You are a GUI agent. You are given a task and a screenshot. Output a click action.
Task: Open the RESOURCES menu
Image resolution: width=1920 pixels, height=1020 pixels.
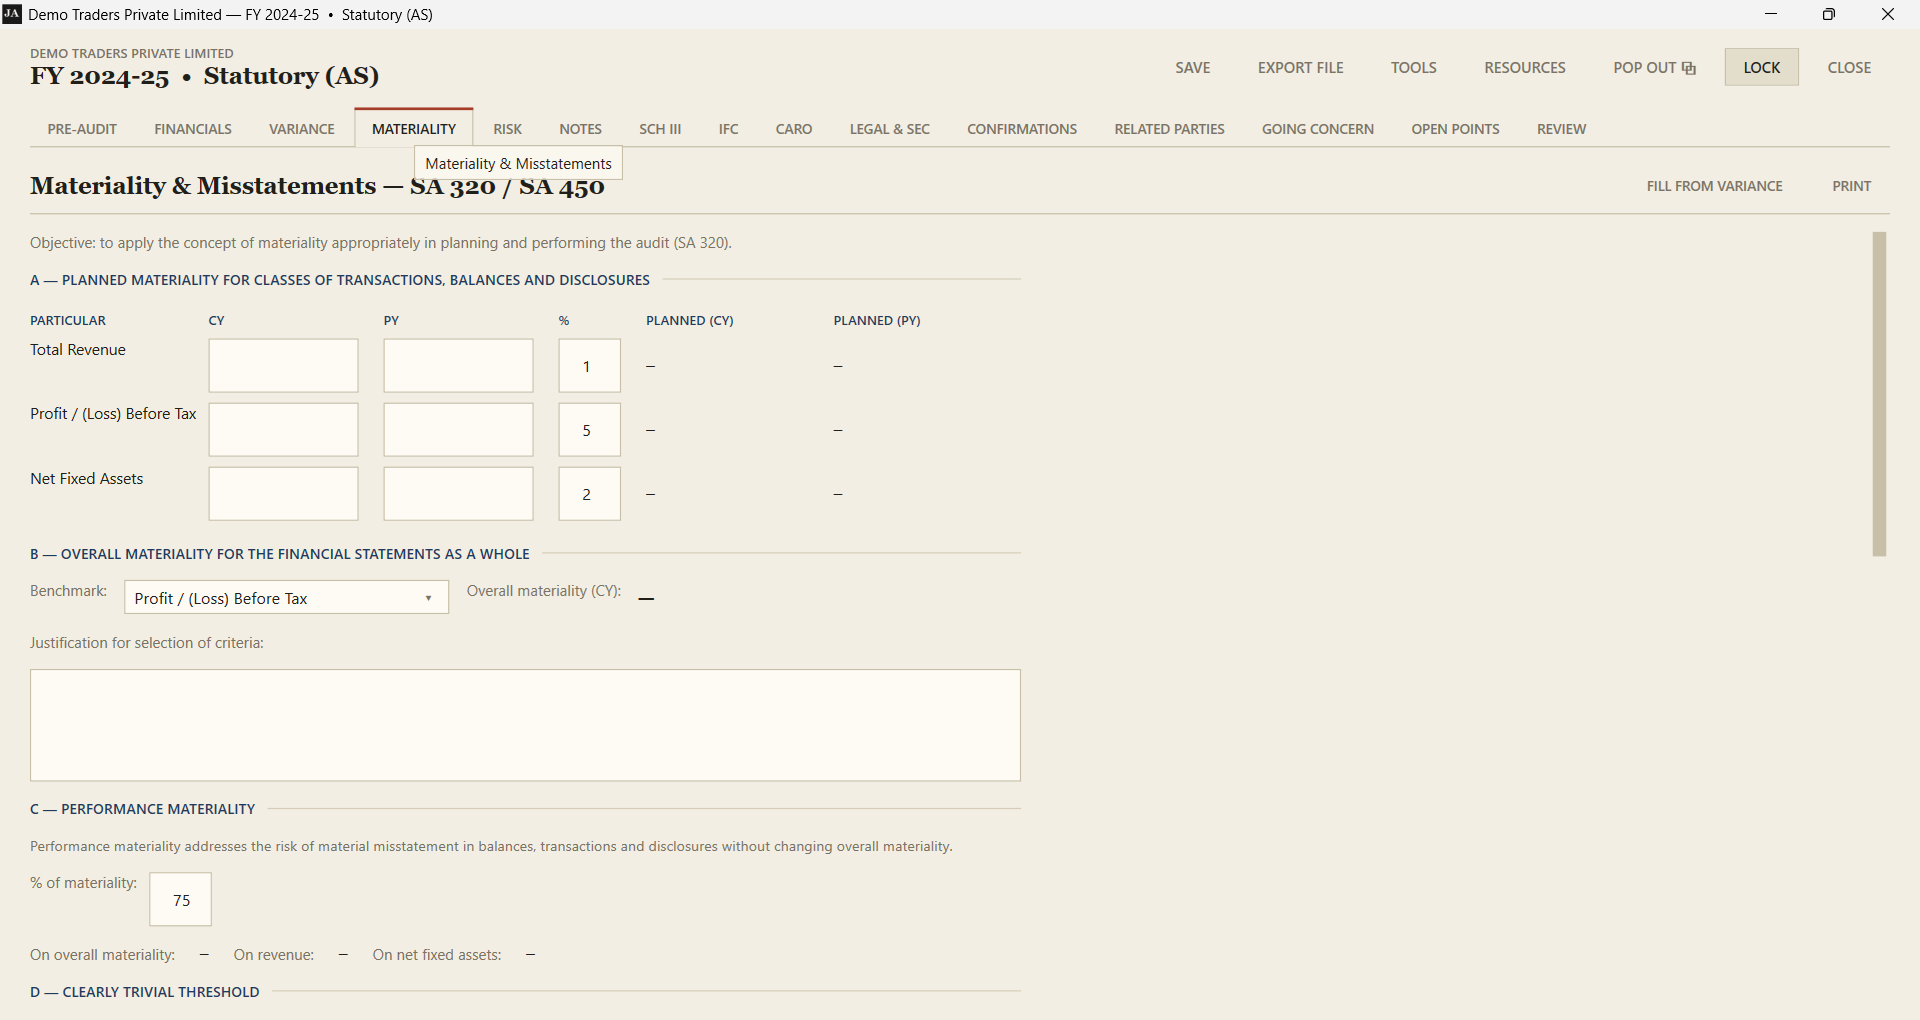pos(1525,67)
